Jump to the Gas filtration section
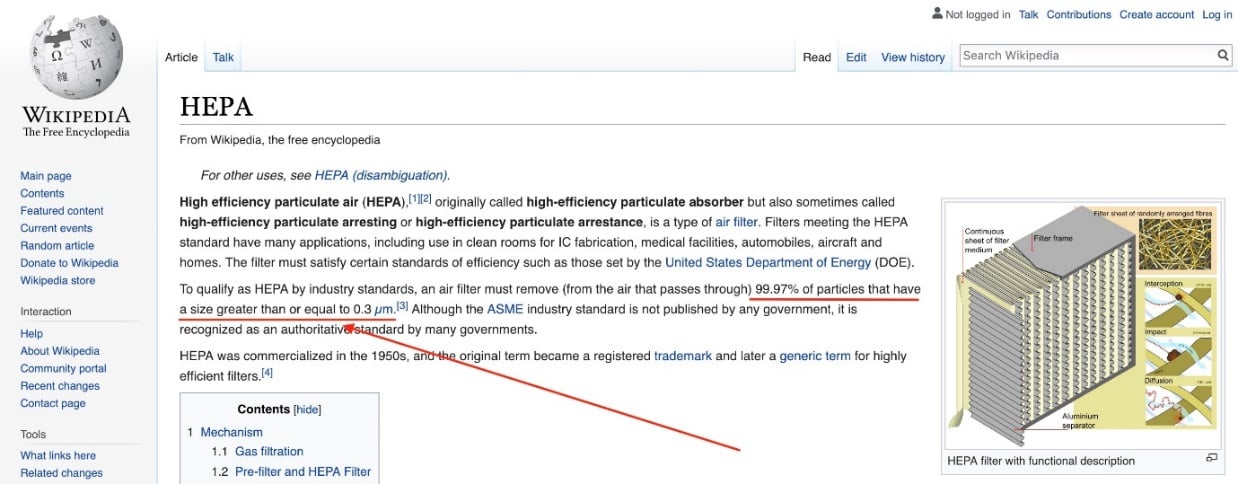The image size is (1238, 484). pos(269,452)
